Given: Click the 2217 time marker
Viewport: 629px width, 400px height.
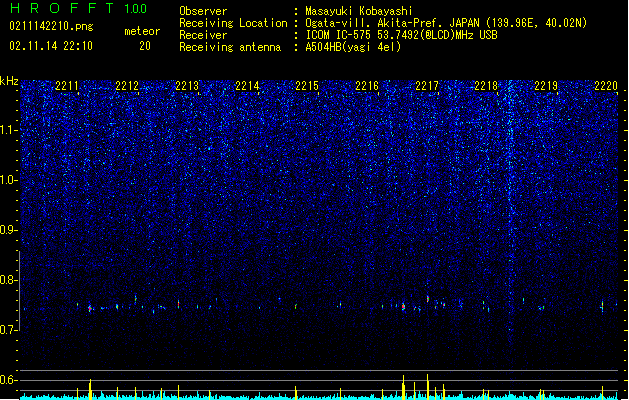Looking at the screenshot, I should click(427, 86).
